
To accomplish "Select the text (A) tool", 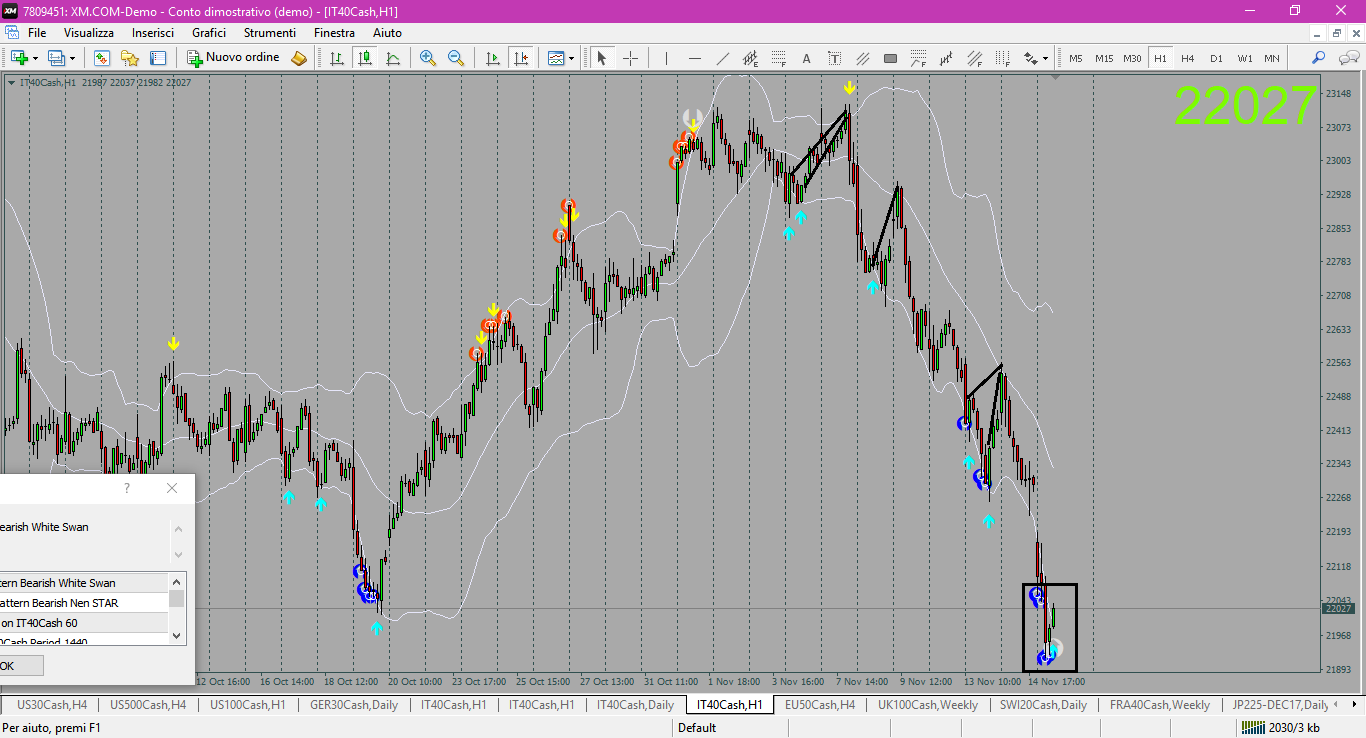I will coord(807,58).
